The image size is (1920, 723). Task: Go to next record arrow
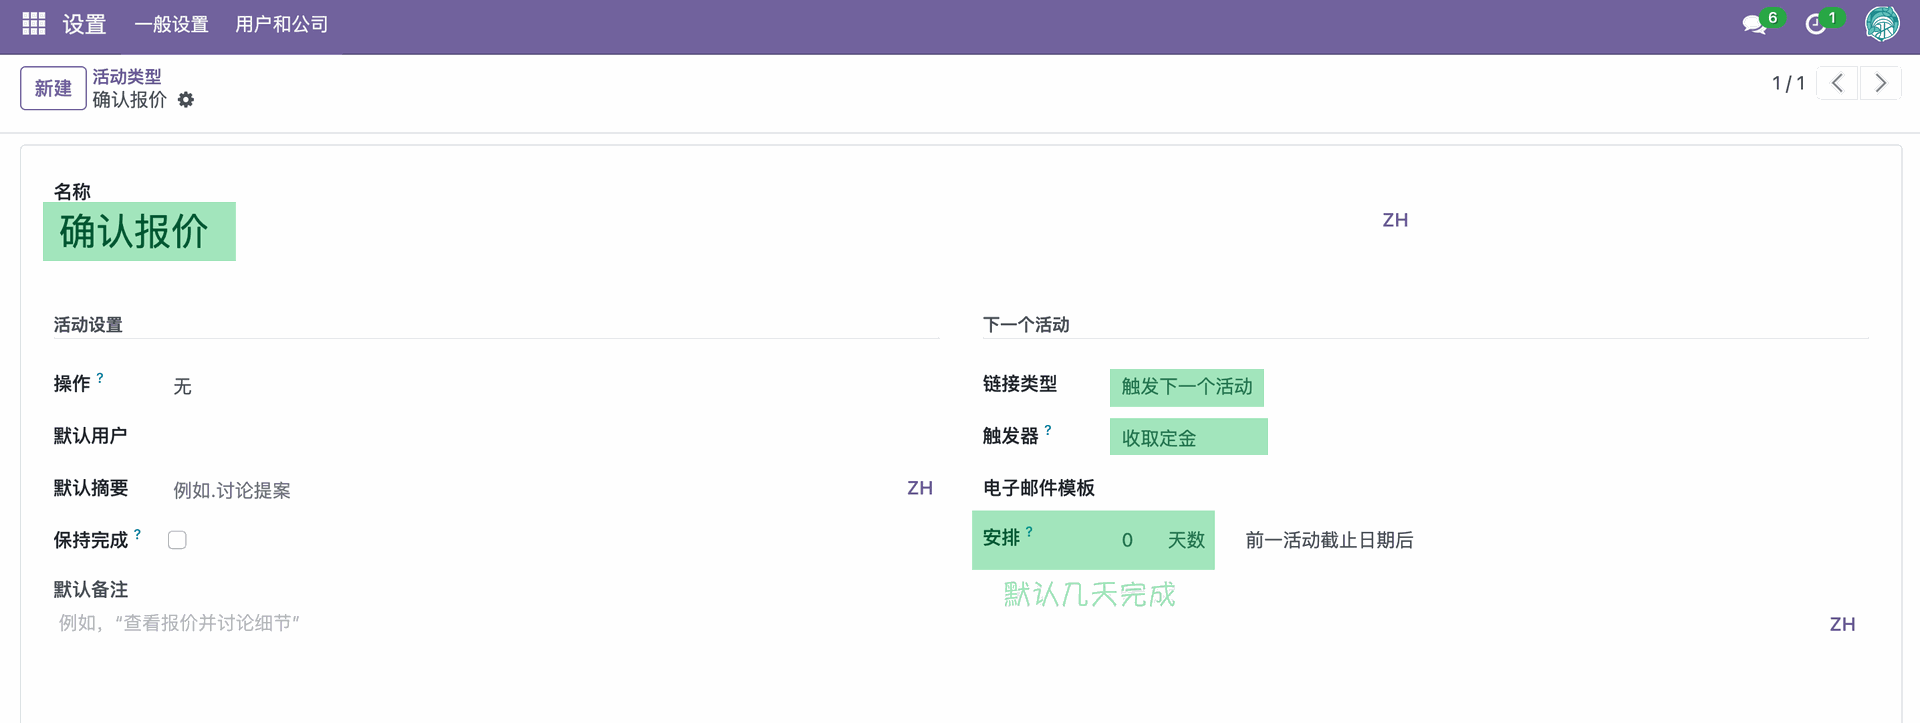(1880, 83)
